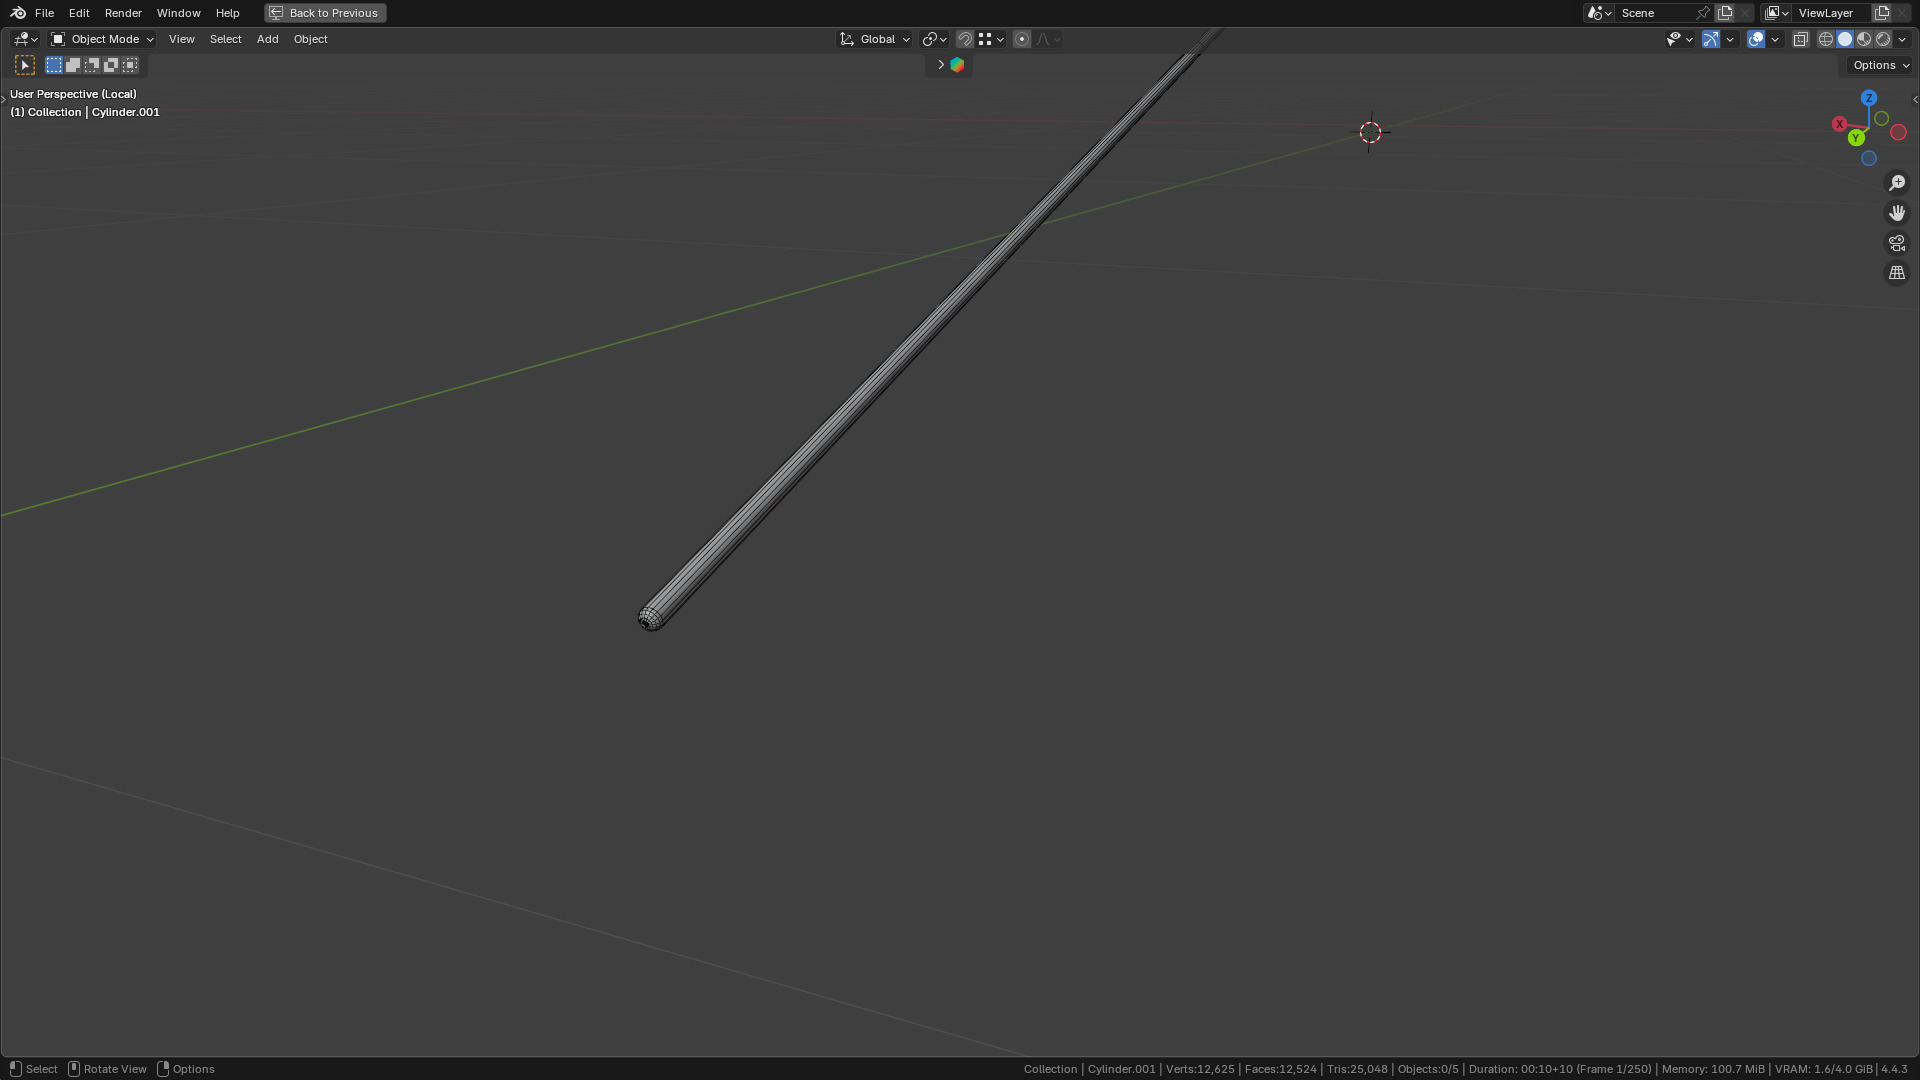Screen dimensions: 1920x1080
Task: Select the Select Box tool icon
Action: [25, 65]
